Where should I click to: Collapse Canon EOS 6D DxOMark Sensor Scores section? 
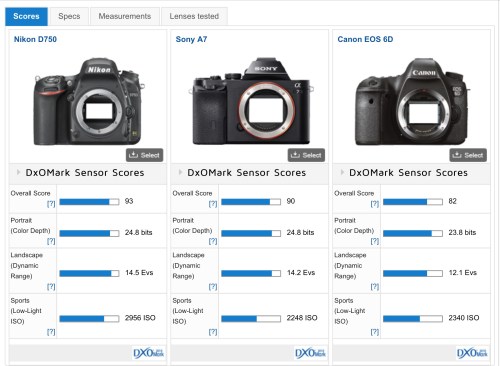[x=342, y=172]
